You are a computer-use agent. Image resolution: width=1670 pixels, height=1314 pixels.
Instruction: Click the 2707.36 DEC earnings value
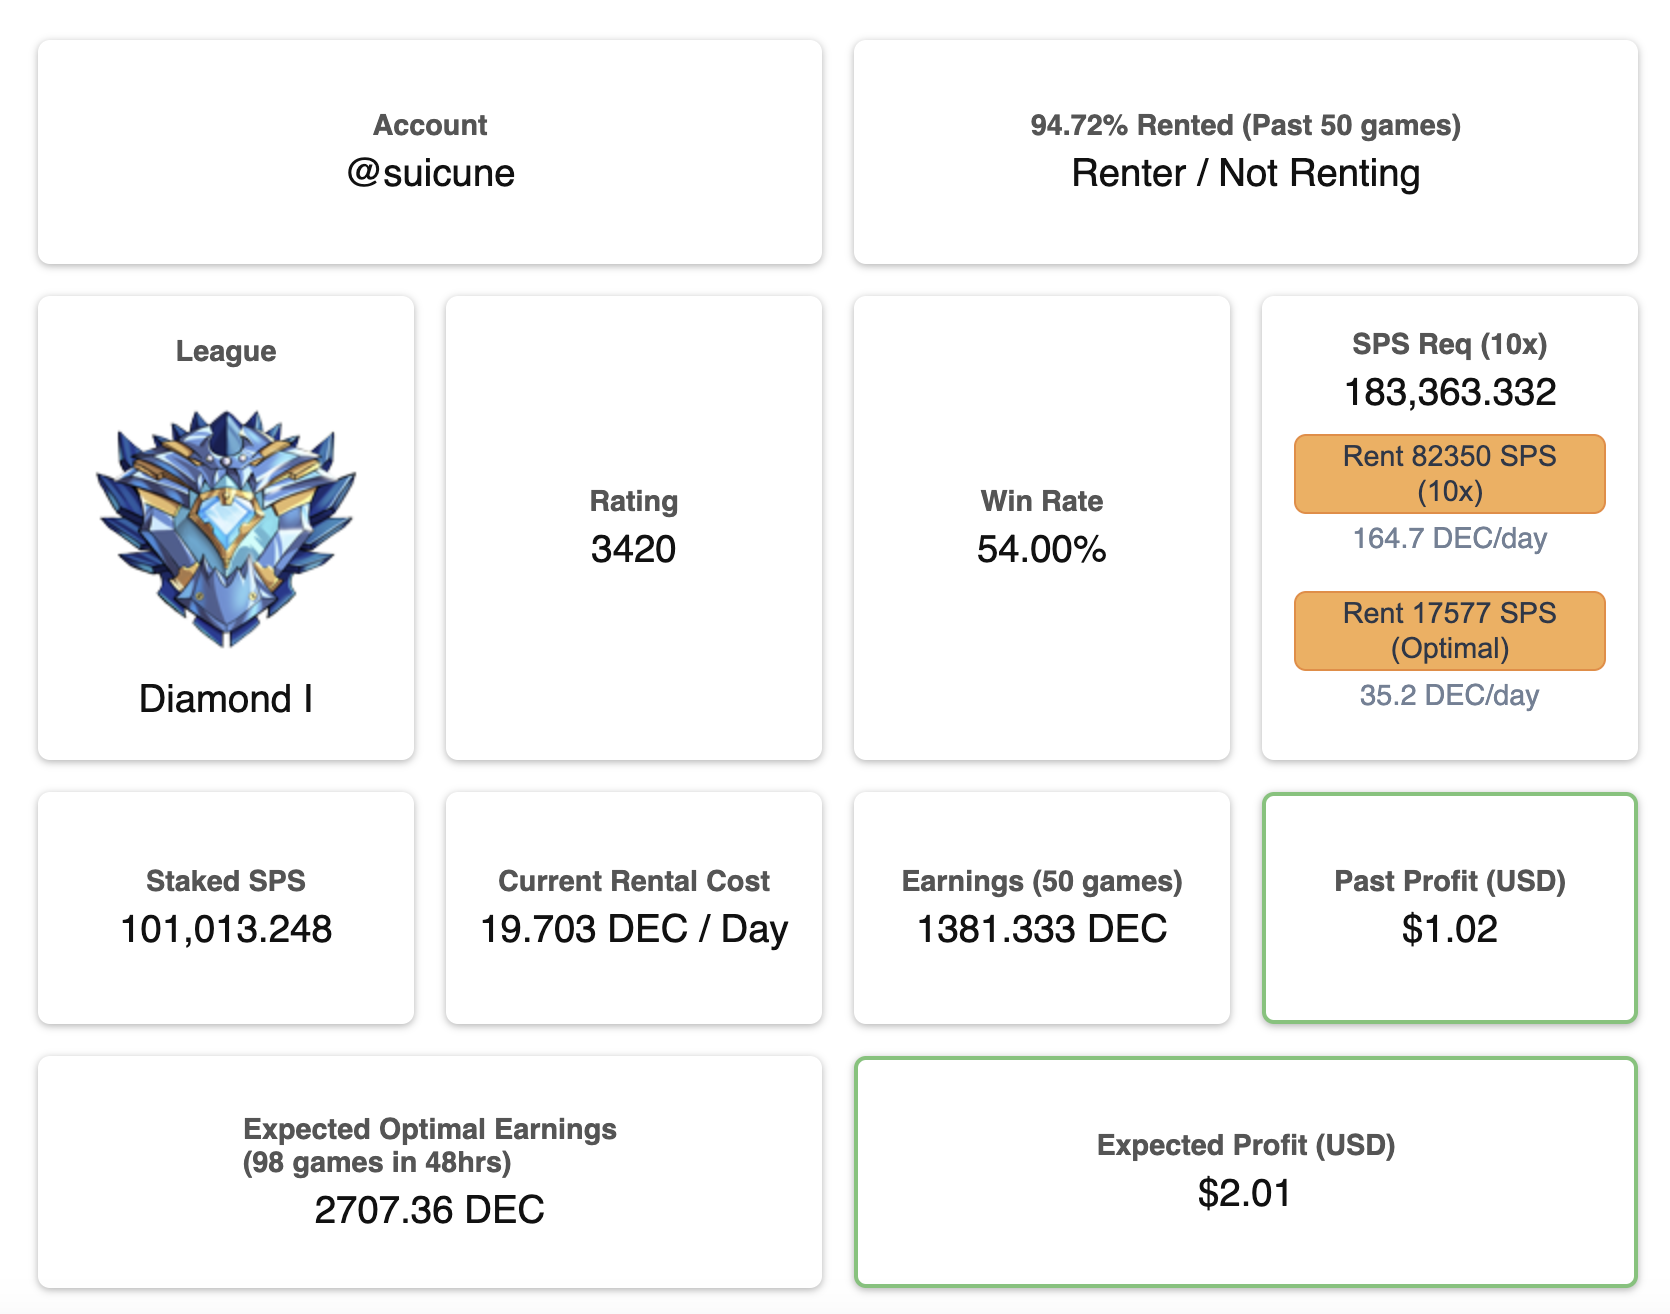tap(430, 1210)
